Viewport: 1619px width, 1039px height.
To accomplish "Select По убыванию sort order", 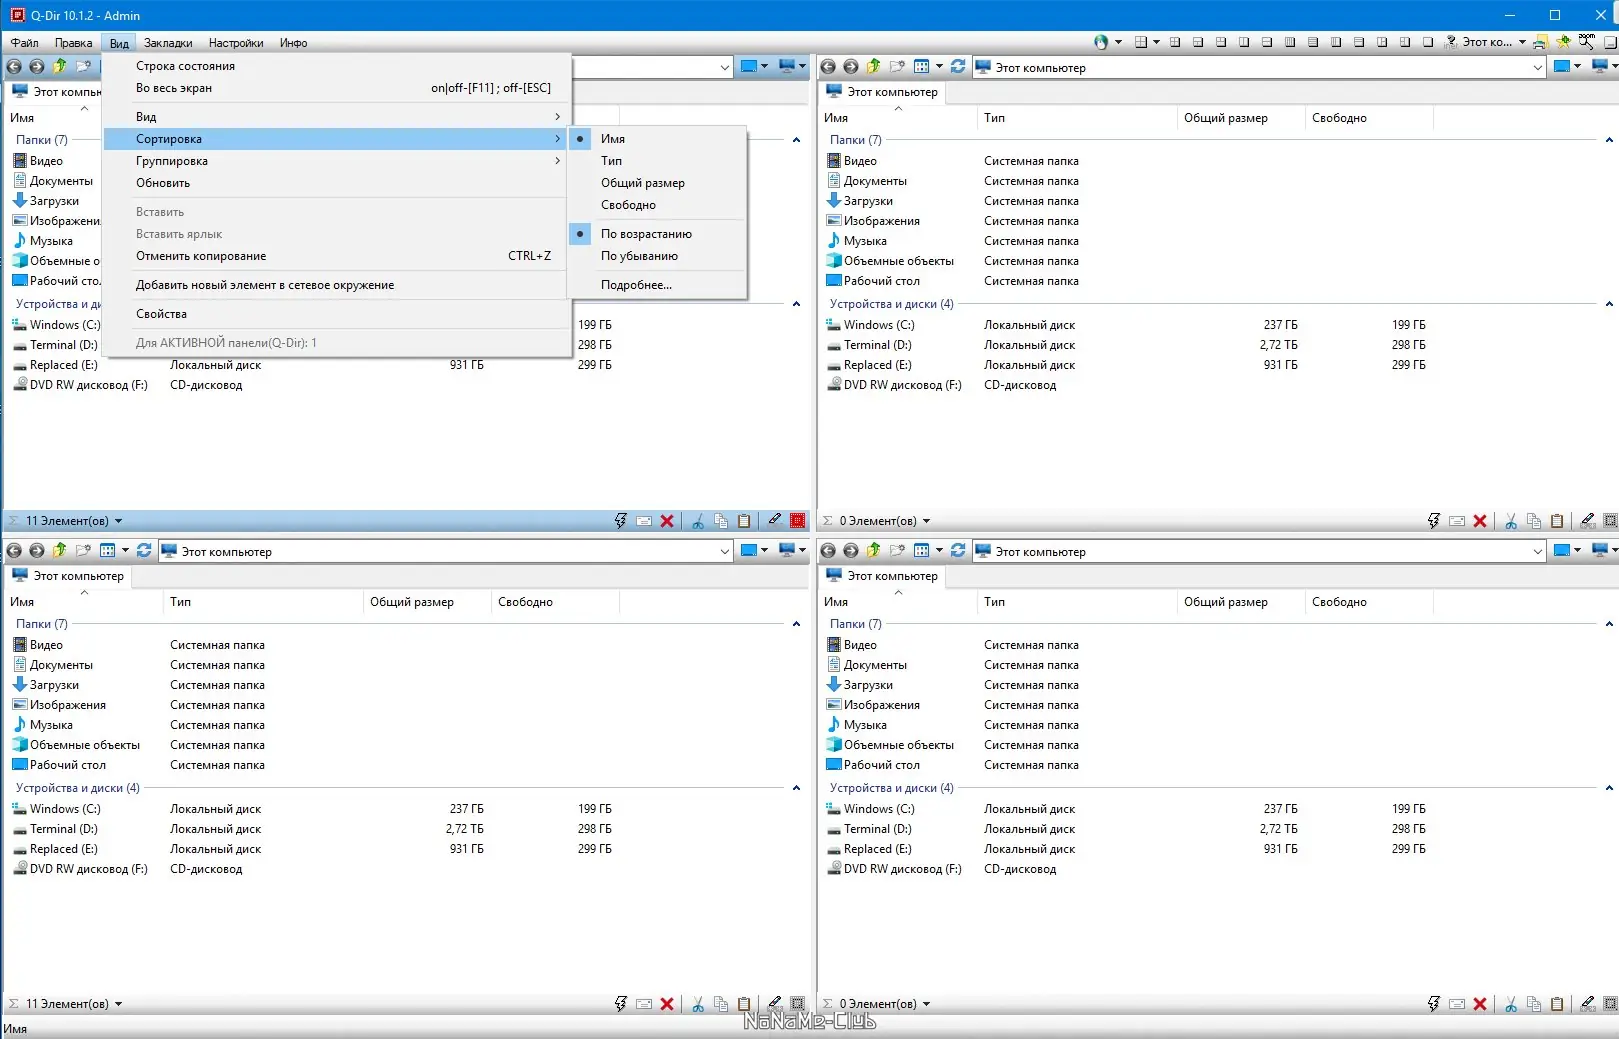I will 657,256.
